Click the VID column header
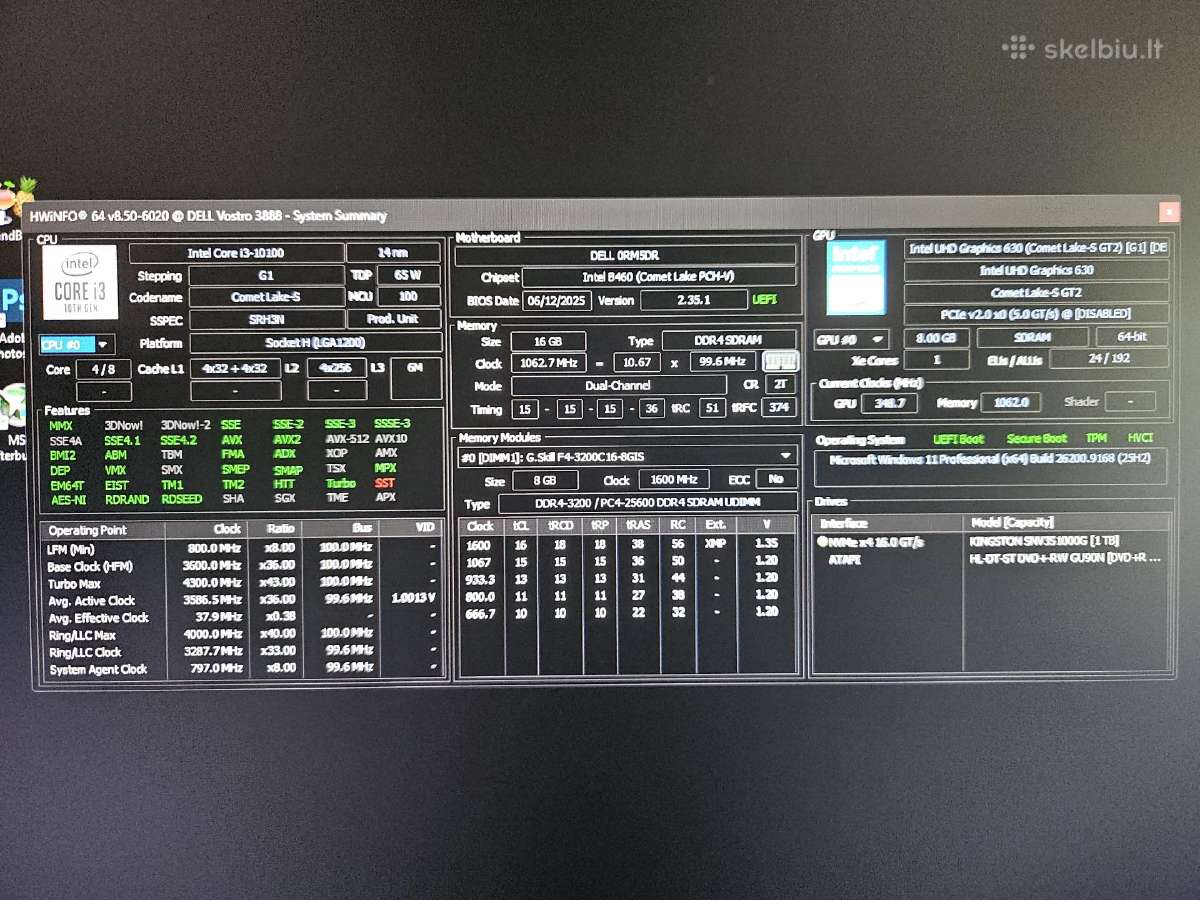This screenshot has width=1200, height=900. tap(424, 527)
